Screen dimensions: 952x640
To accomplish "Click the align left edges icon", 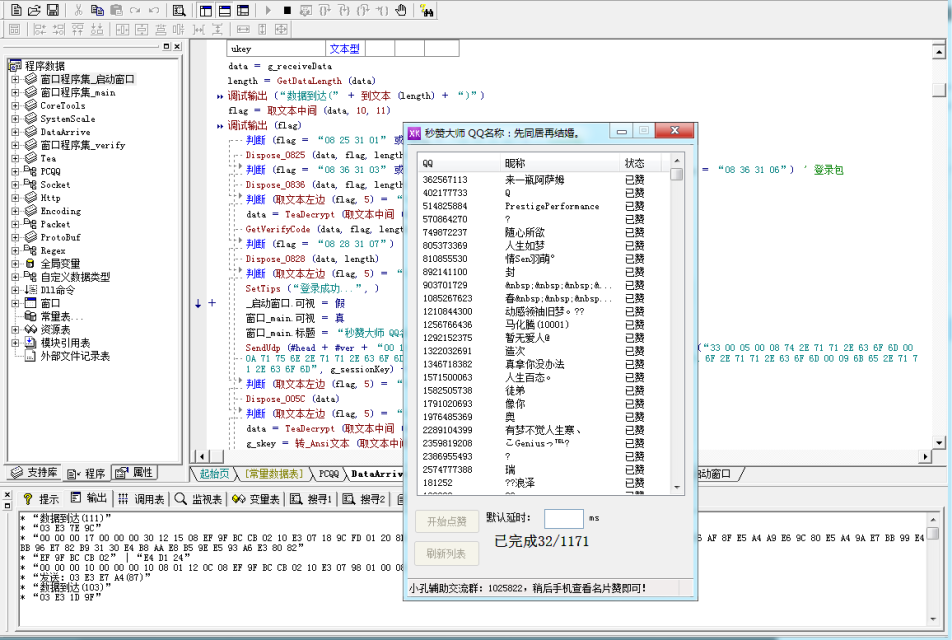I will tap(39, 29).
